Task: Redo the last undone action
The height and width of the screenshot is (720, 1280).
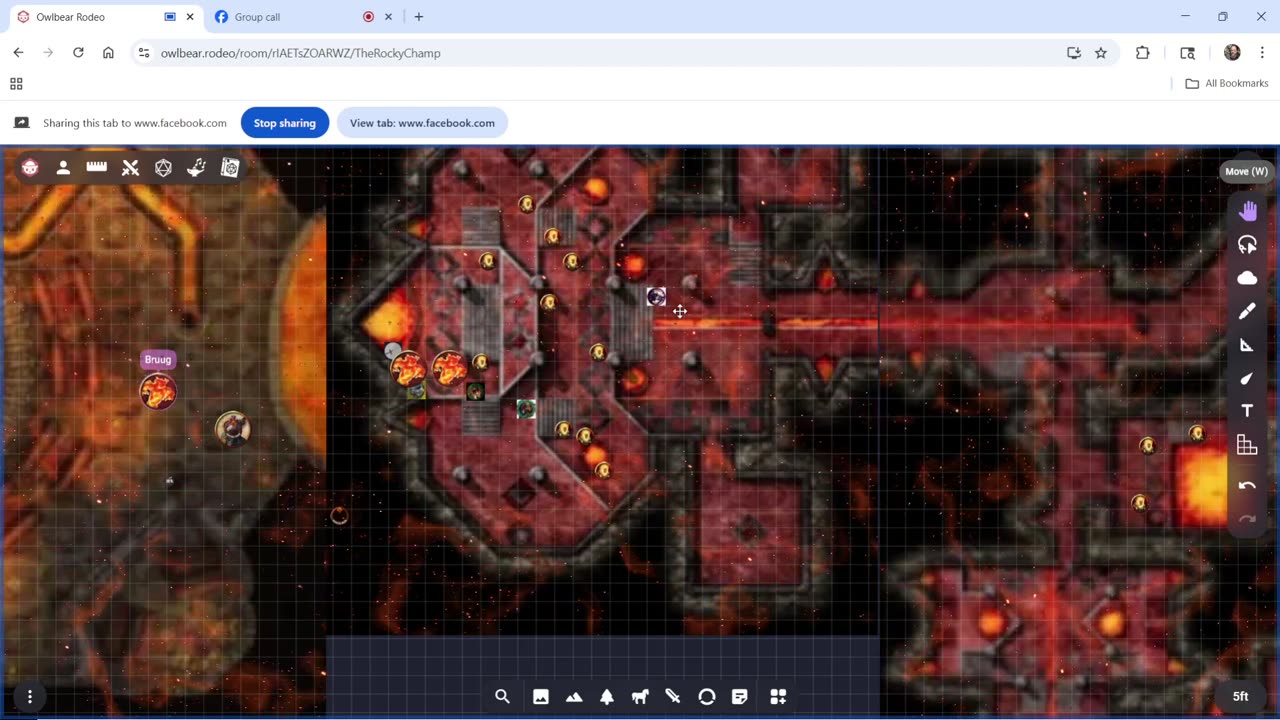Action: [x=1247, y=518]
